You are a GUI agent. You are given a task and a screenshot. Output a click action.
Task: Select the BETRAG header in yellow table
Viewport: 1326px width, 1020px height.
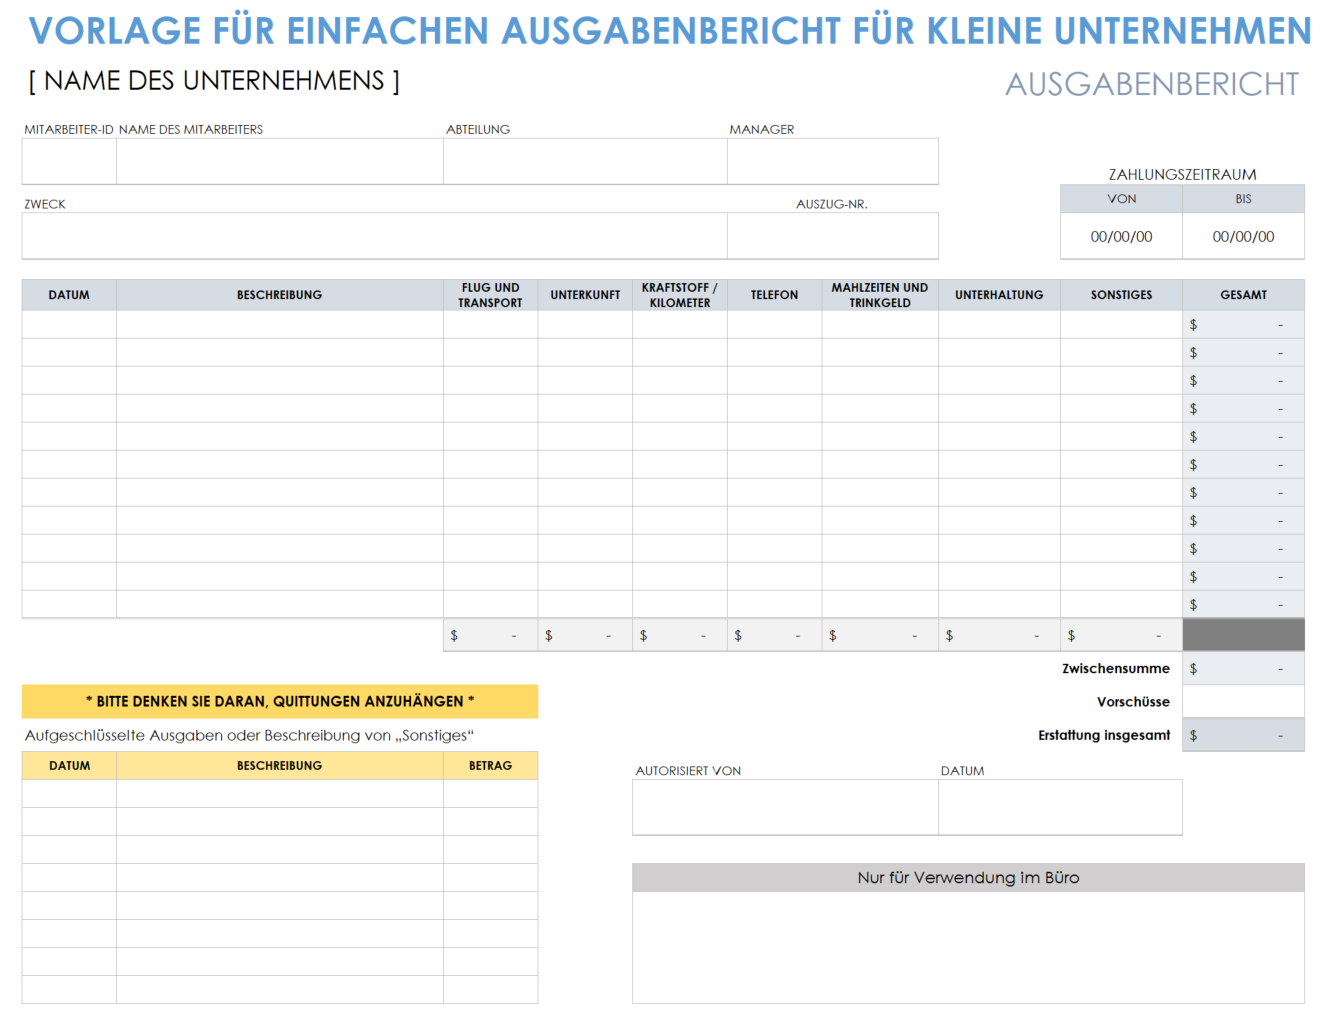click(x=490, y=765)
